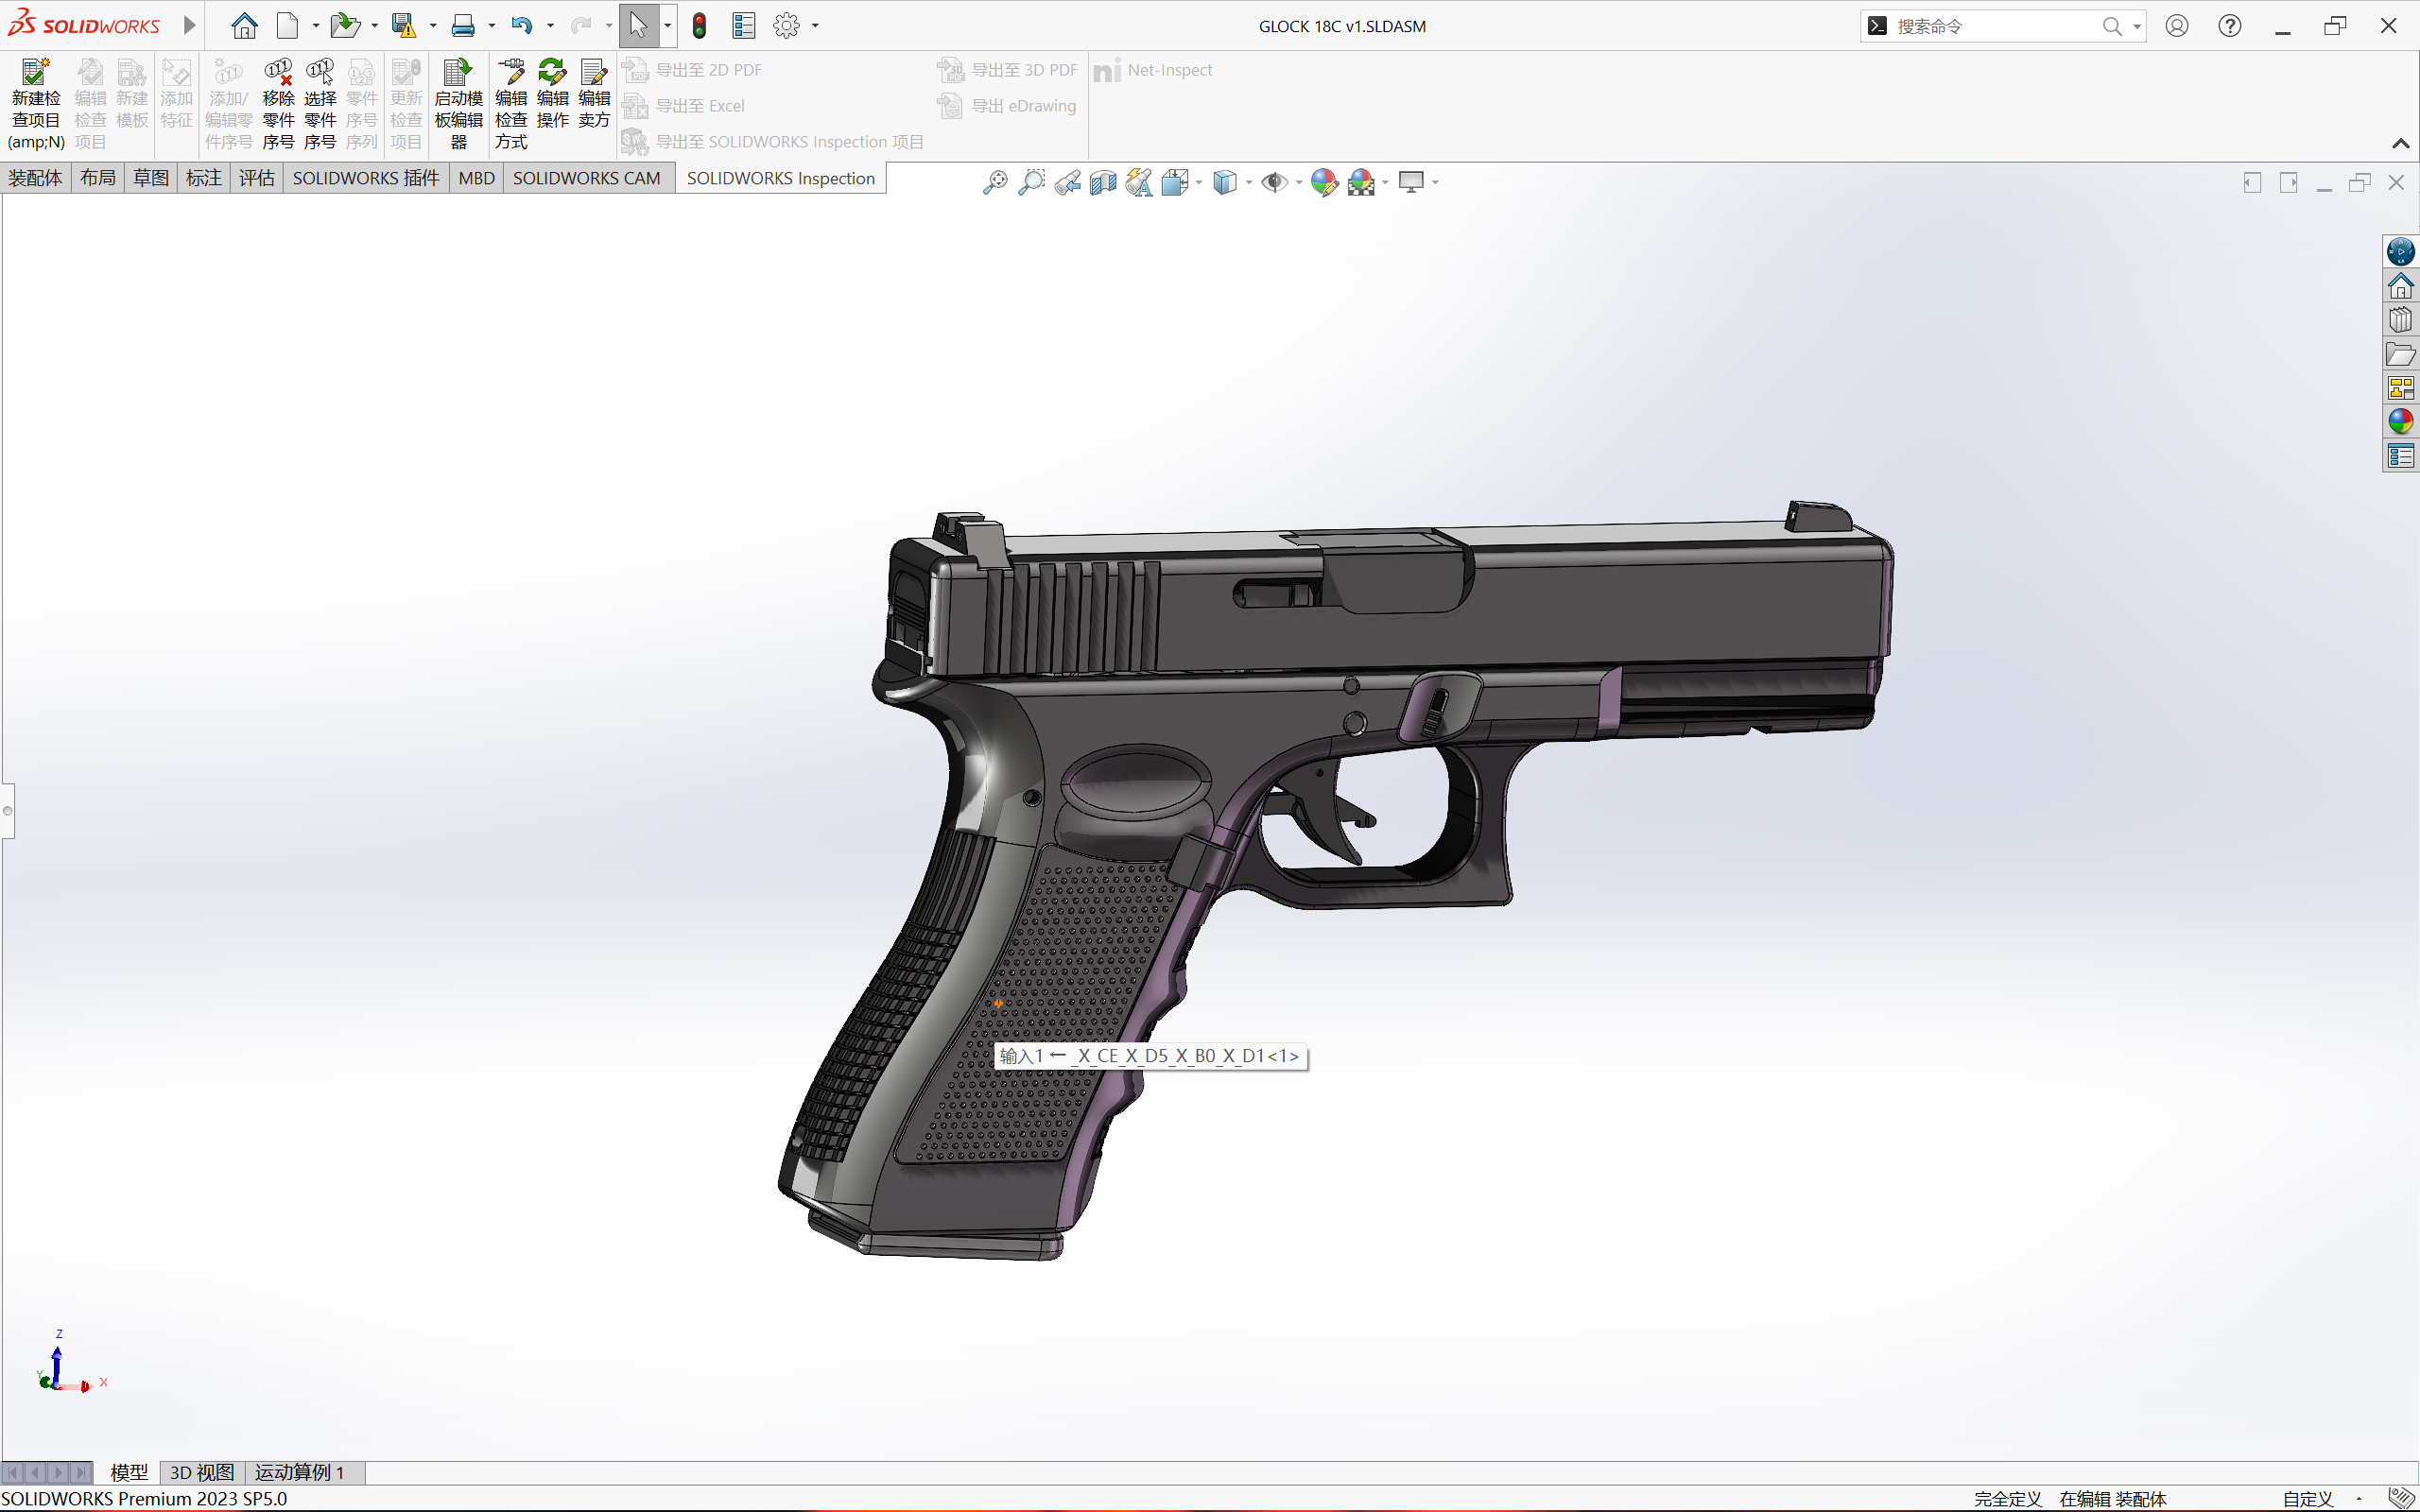
Task: Switch to MBD tab
Action: (x=477, y=178)
